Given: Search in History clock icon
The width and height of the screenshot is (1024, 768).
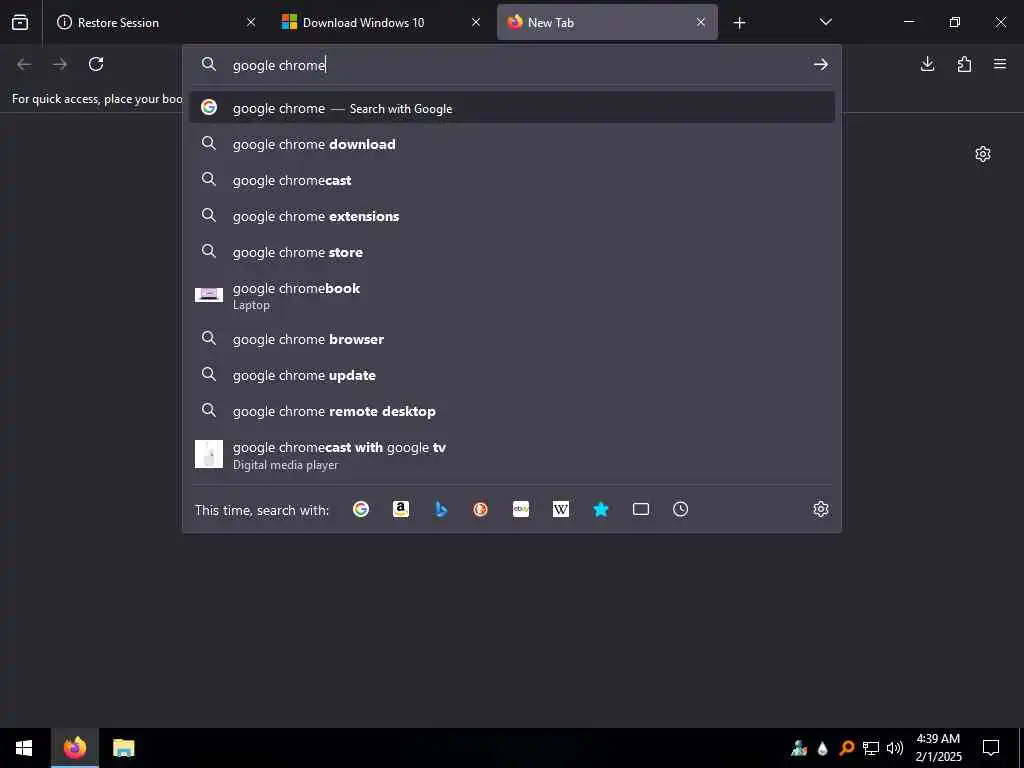Looking at the screenshot, I should 680,509.
